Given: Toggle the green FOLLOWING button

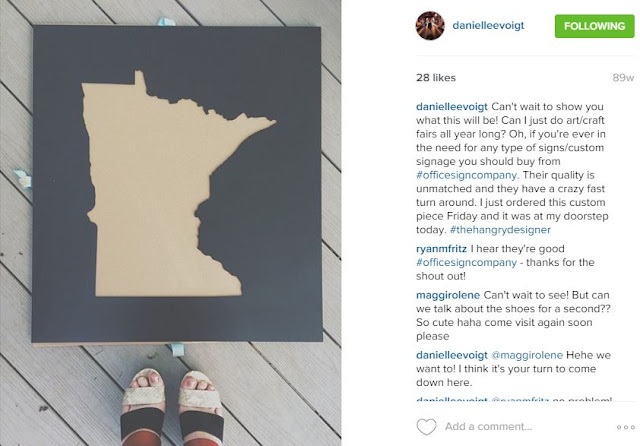Looking at the screenshot, I should point(594,26).
